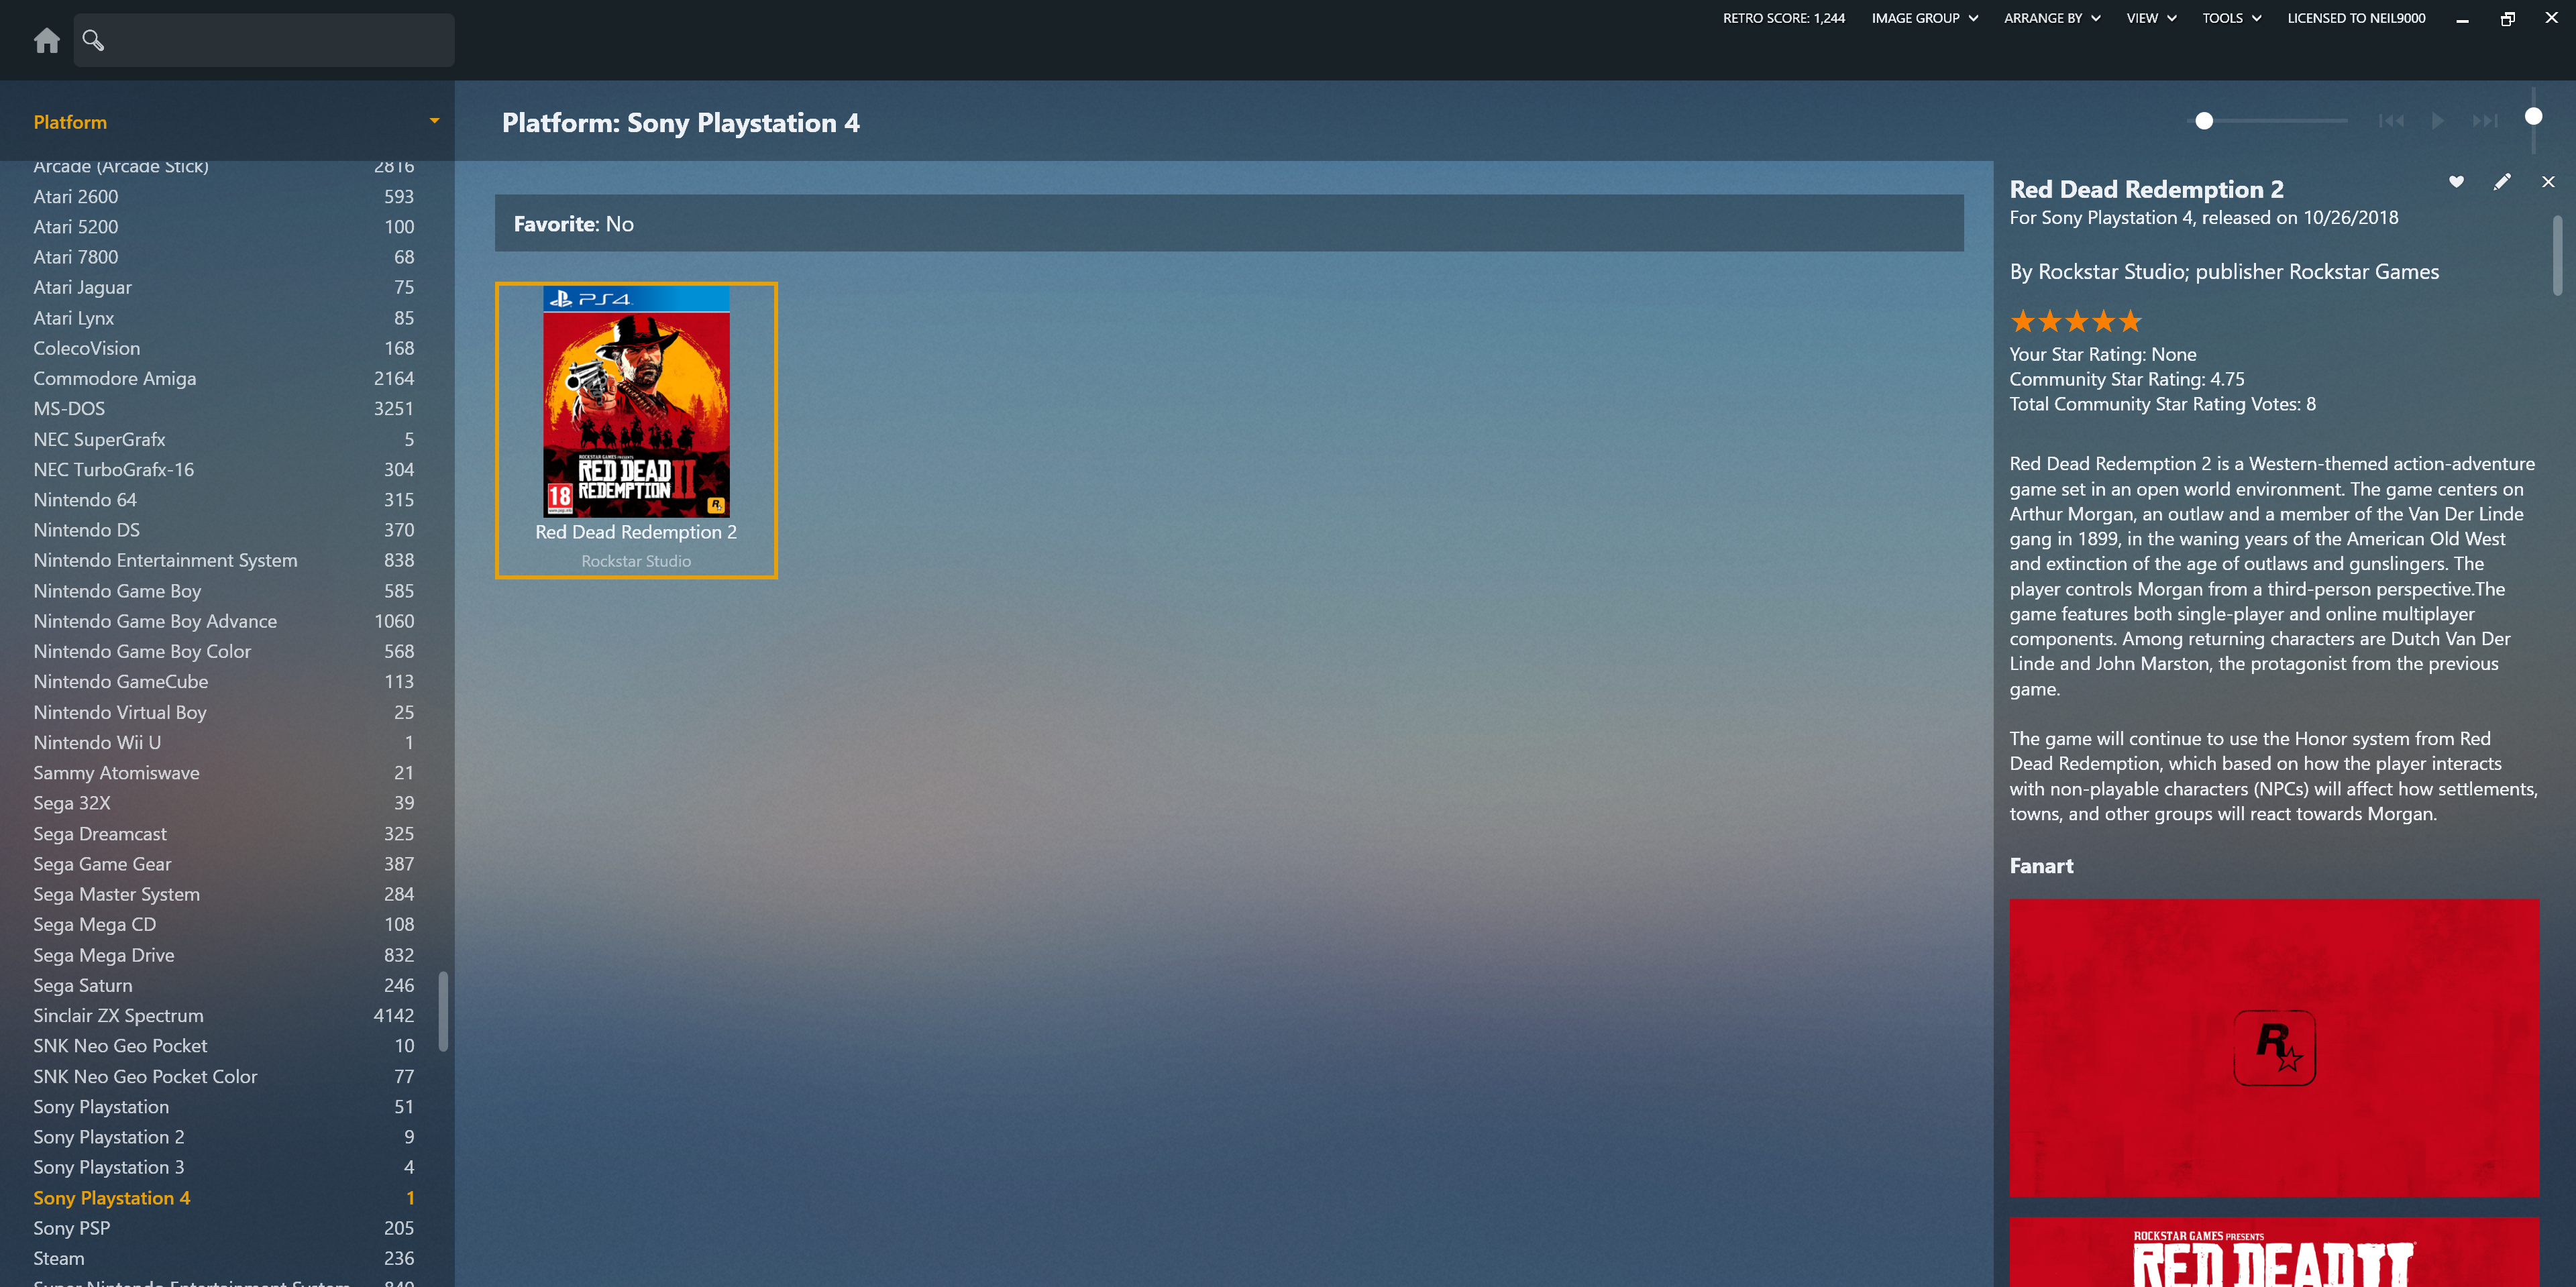Open the Arrange By dropdown
The image size is (2576, 1287).
(x=2052, y=18)
